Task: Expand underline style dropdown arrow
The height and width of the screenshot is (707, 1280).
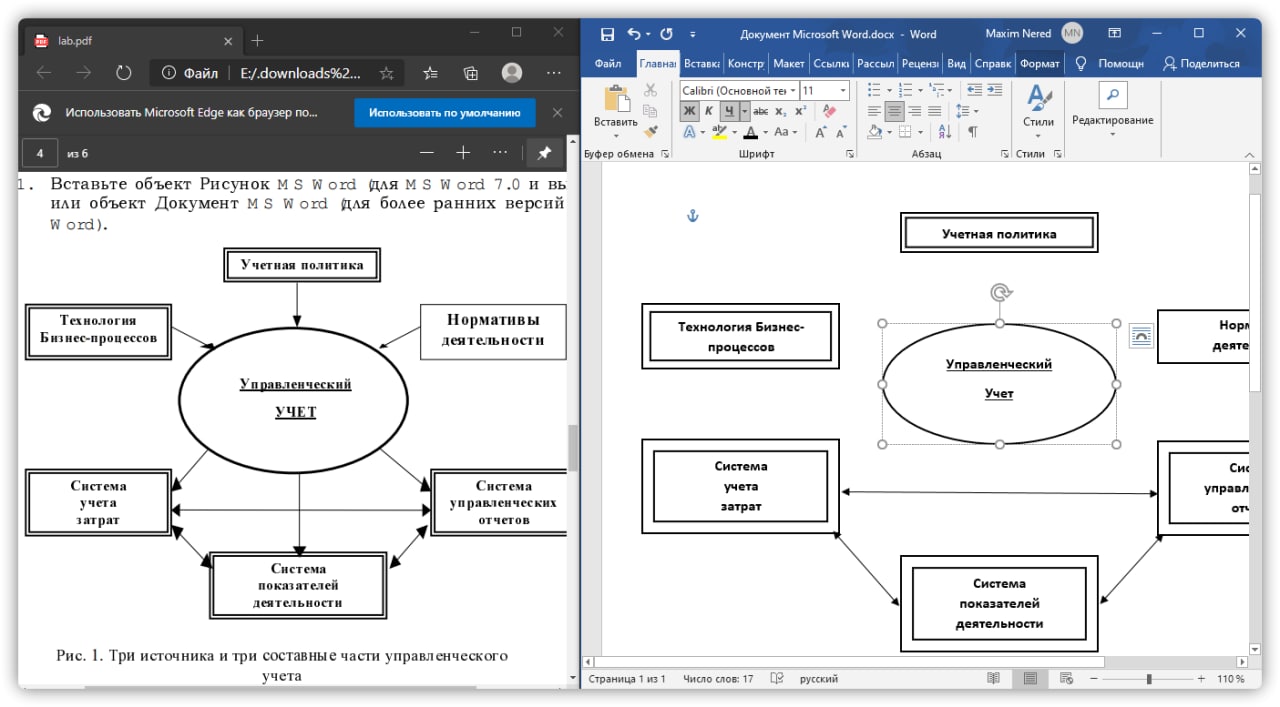Action: point(745,111)
